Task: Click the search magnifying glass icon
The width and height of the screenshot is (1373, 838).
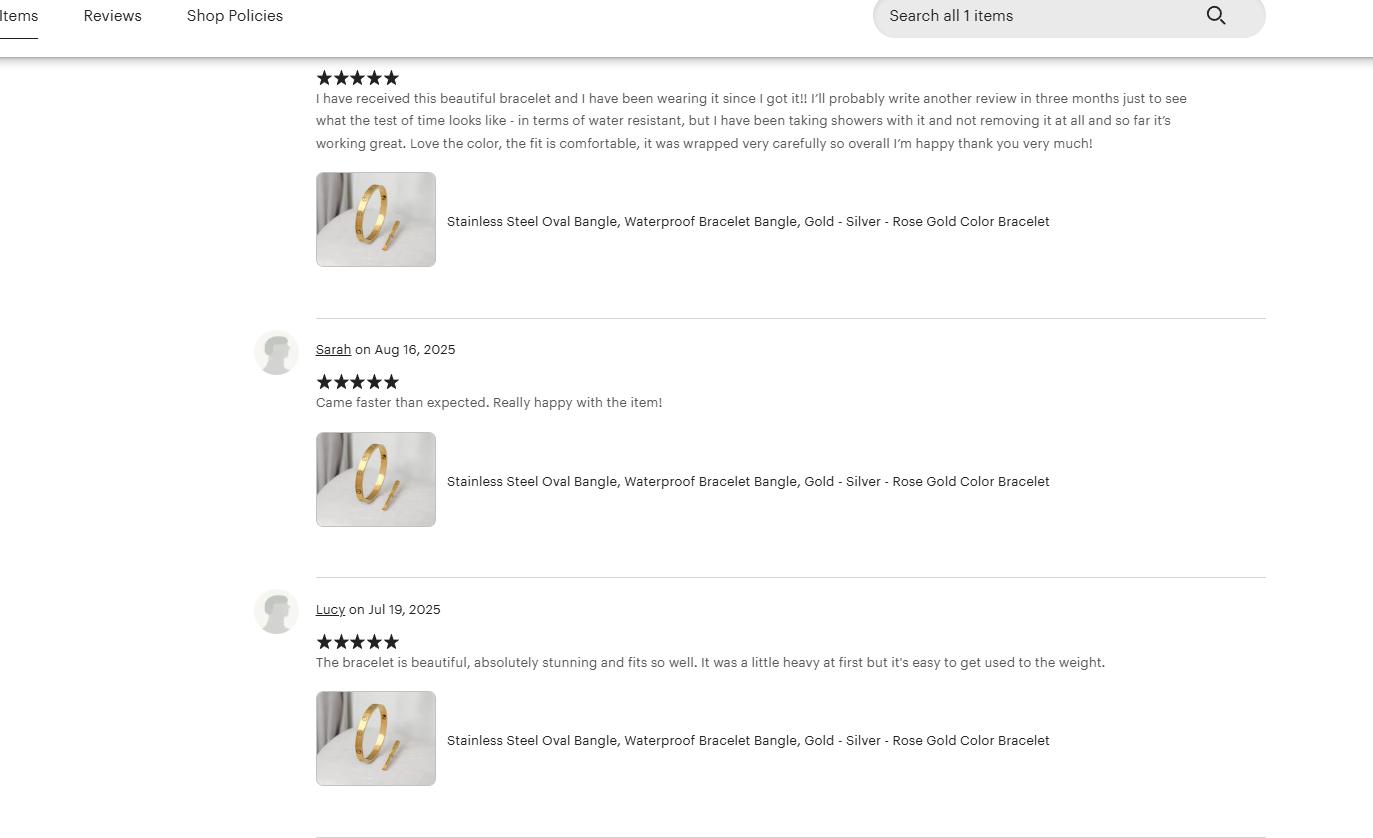Action: 1216,16
